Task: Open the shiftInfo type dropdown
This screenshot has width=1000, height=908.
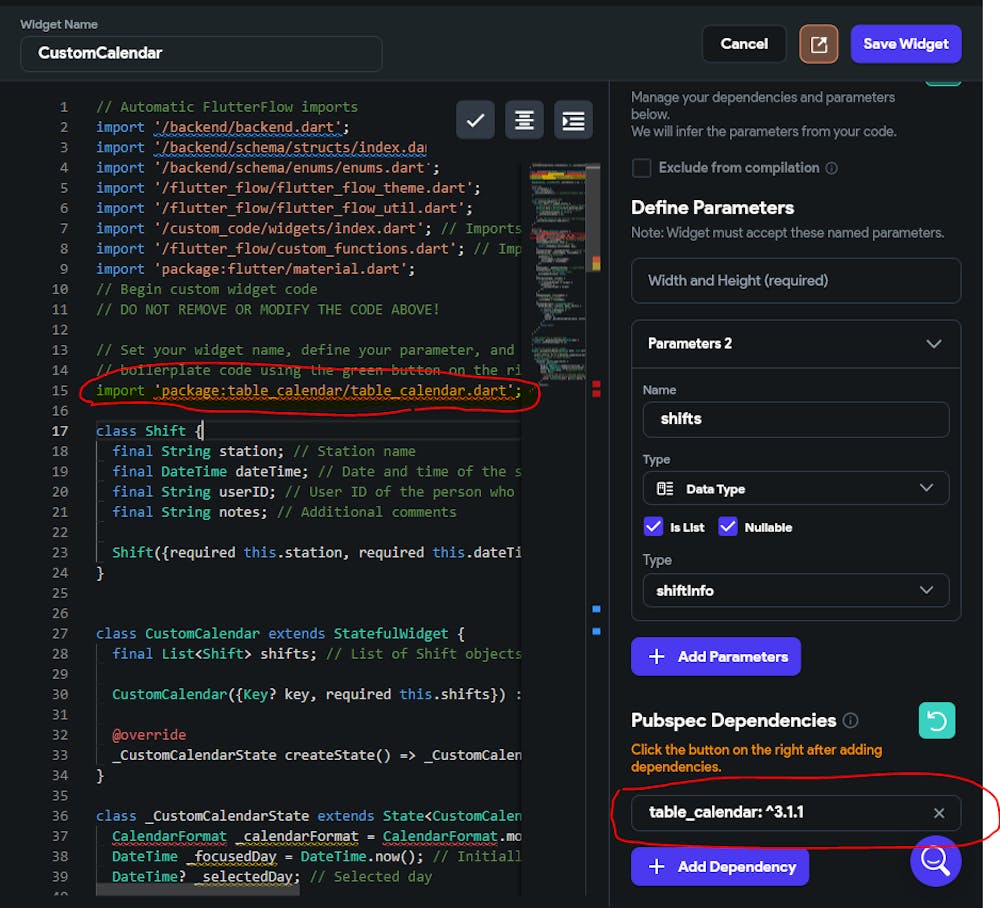Action: 795,590
